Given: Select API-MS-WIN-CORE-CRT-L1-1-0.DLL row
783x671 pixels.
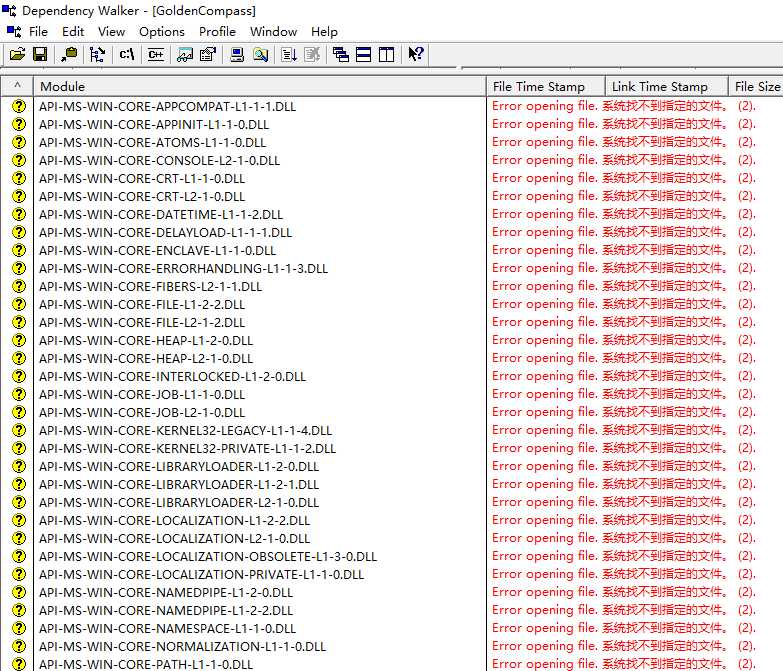Looking at the screenshot, I should [392, 178].
